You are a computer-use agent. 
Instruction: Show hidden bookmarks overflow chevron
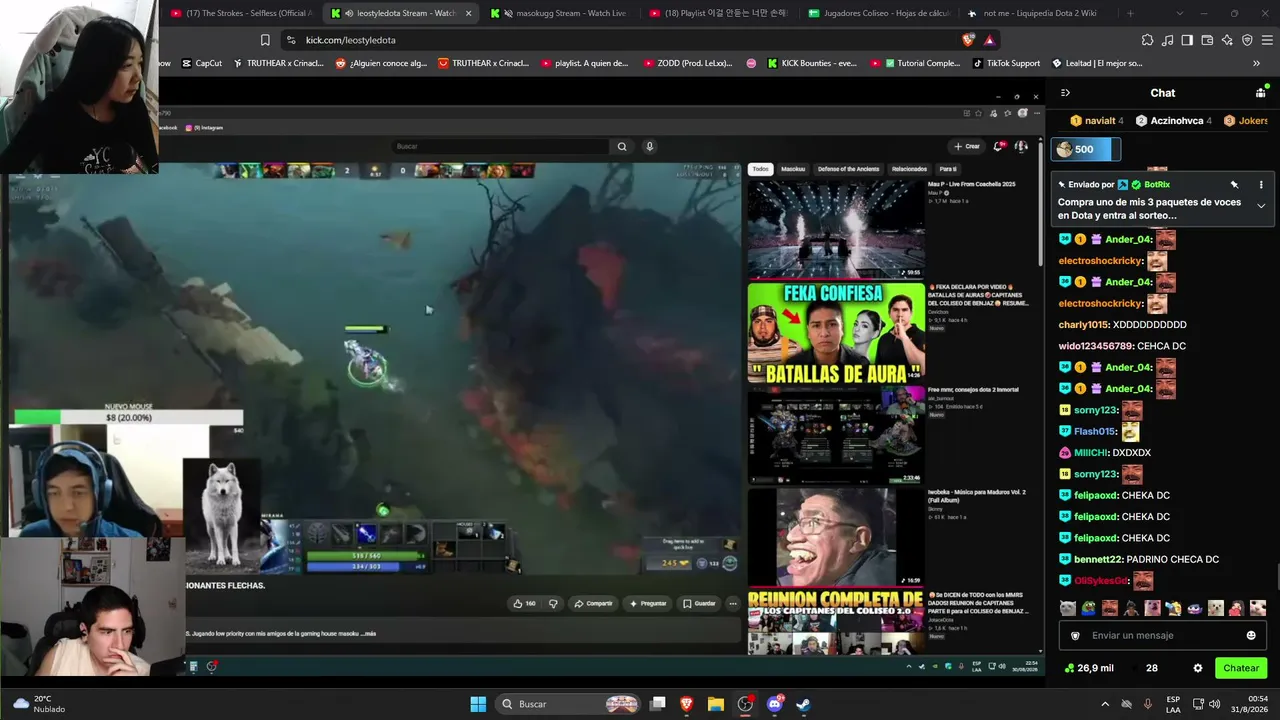[1256, 63]
